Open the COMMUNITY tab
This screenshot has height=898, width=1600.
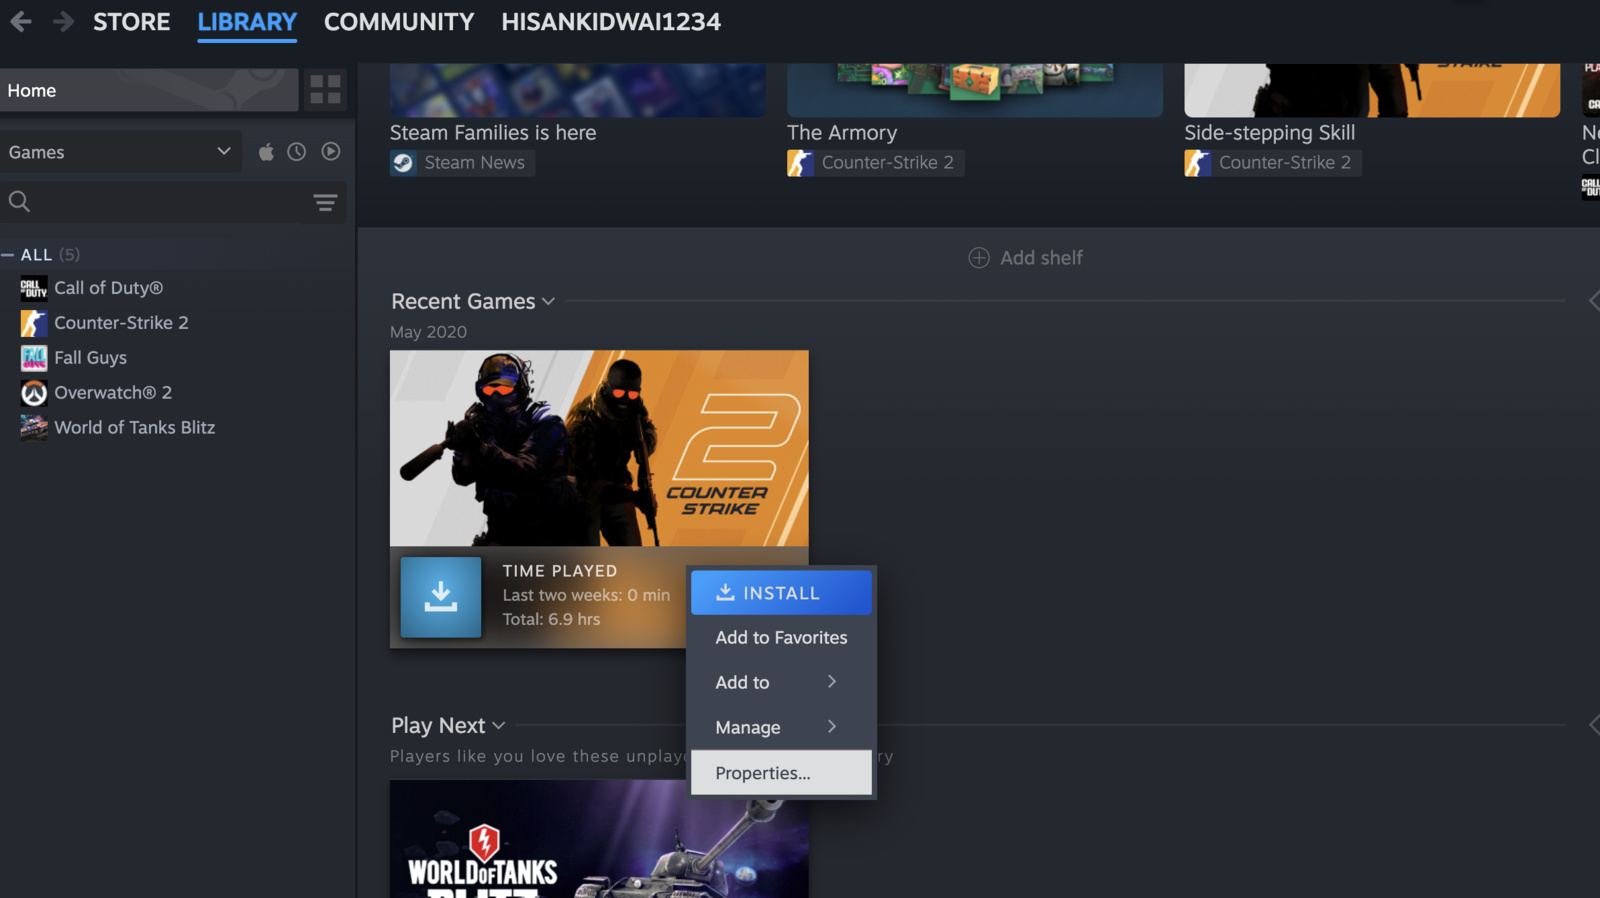click(x=399, y=22)
